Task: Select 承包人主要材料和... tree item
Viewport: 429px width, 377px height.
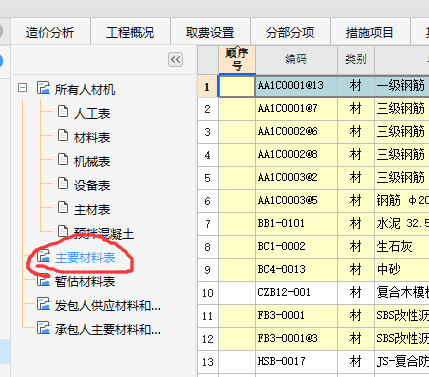Action: [108, 330]
